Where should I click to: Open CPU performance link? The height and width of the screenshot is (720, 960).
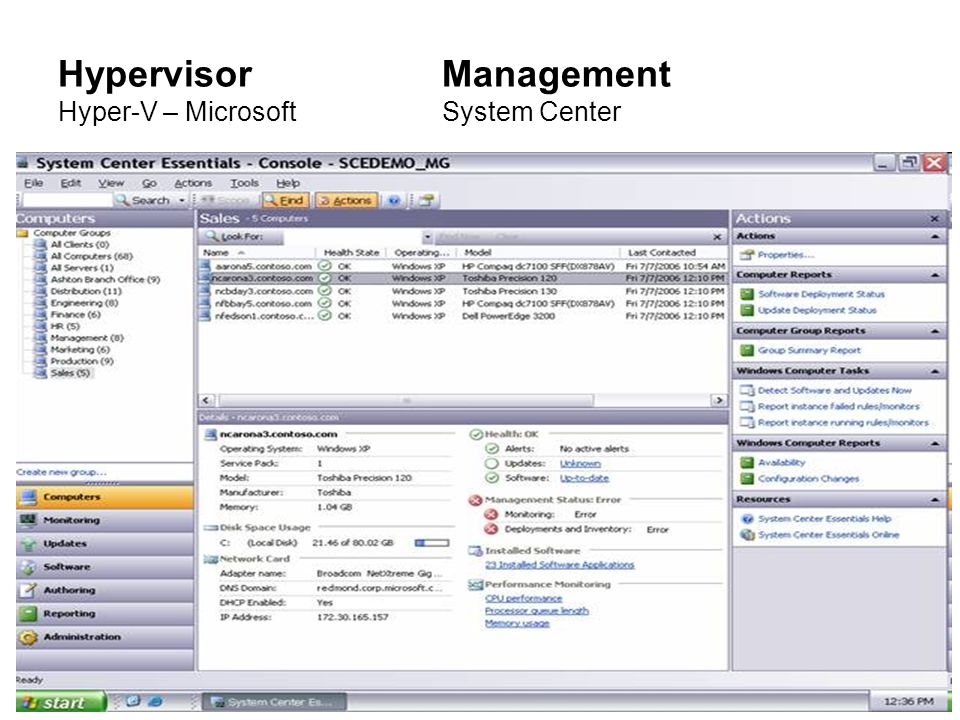523,598
